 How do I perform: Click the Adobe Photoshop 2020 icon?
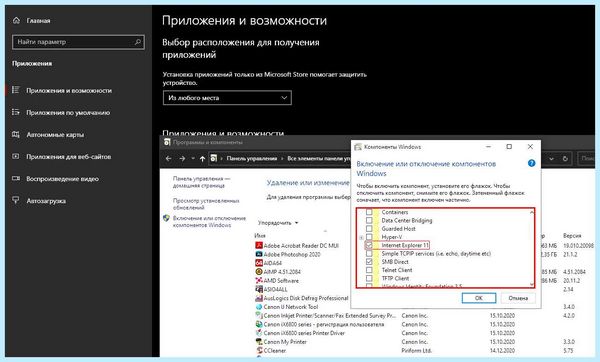tap(259, 254)
